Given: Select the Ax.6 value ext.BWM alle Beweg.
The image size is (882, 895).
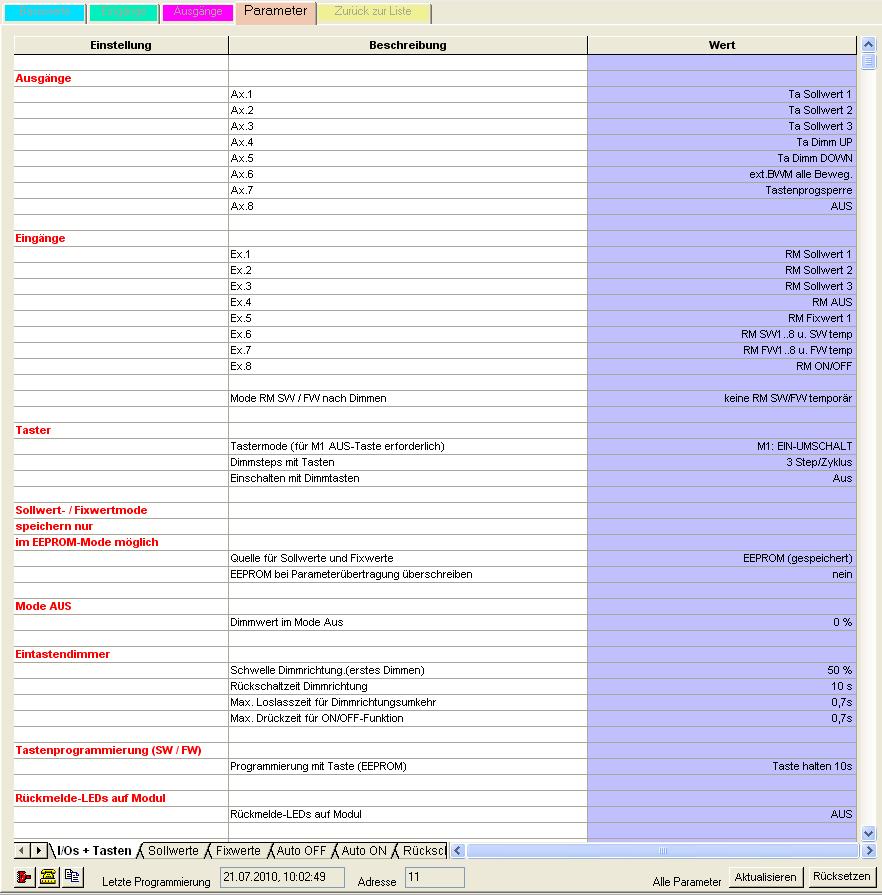Looking at the screenshot, I should (x=722, y=174).
